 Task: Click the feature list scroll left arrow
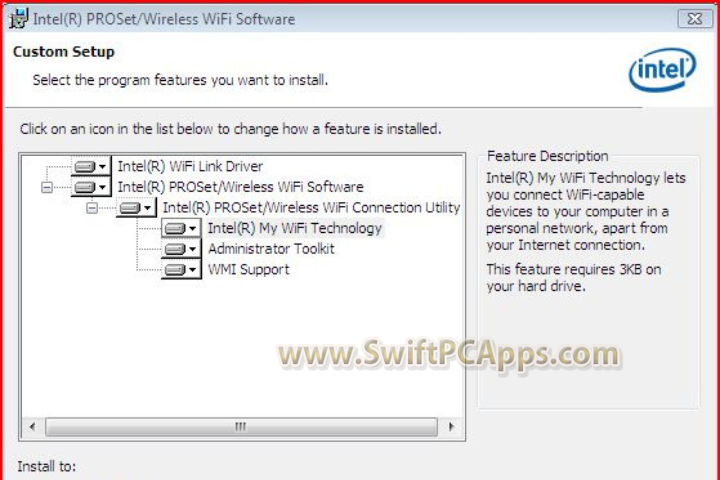point(32,427)
